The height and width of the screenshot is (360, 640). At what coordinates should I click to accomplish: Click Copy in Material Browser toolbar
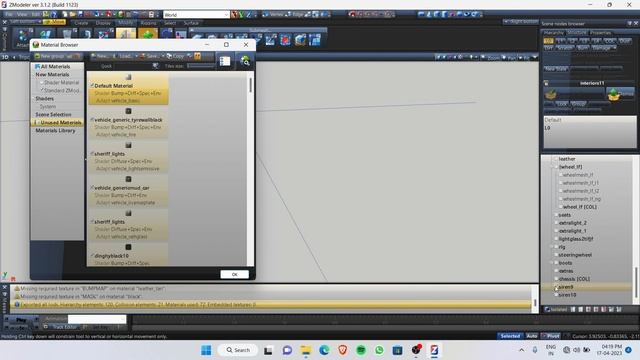(176, 56)
